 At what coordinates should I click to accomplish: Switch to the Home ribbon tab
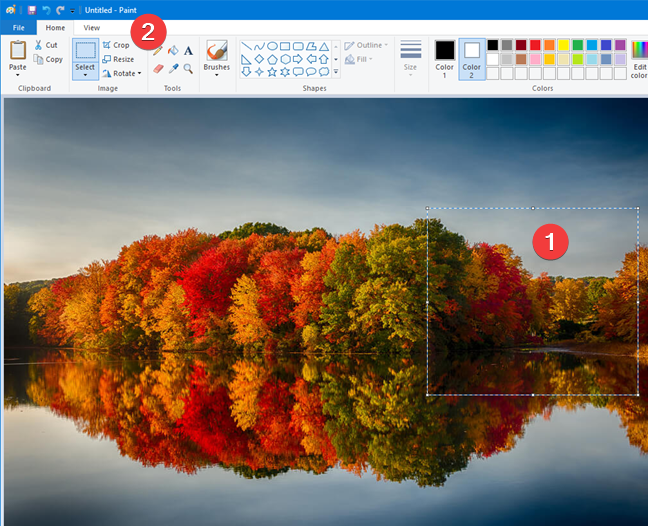pos(55,28)
